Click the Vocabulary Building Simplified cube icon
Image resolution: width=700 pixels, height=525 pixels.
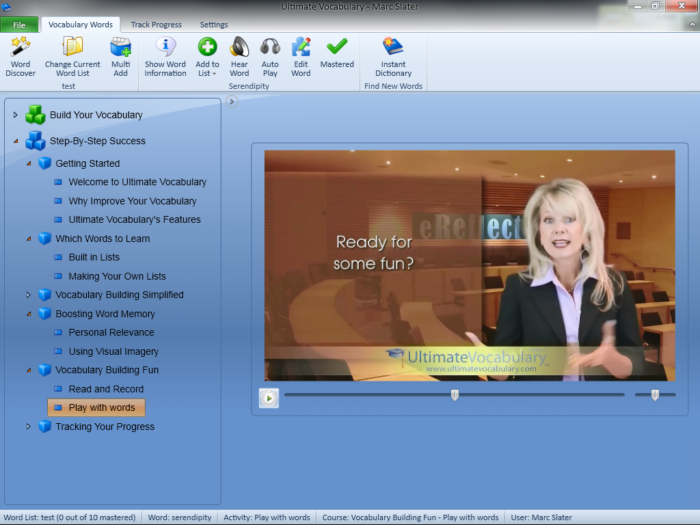tap(45, 295)
